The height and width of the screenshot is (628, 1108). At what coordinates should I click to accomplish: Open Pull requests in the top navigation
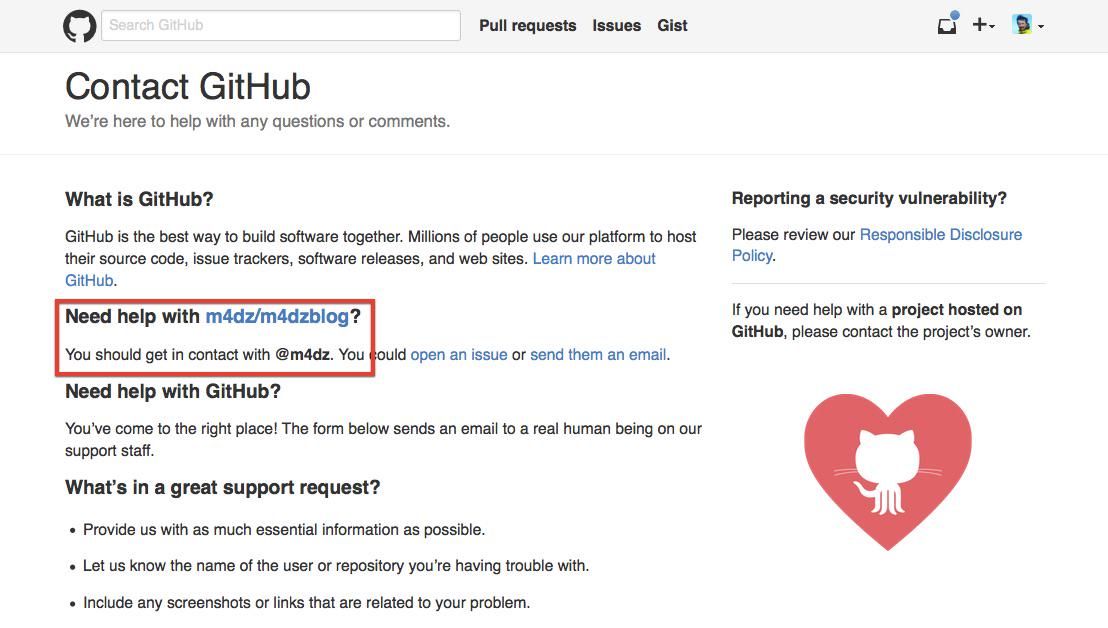pyautogui.click(x=527, y=26)
